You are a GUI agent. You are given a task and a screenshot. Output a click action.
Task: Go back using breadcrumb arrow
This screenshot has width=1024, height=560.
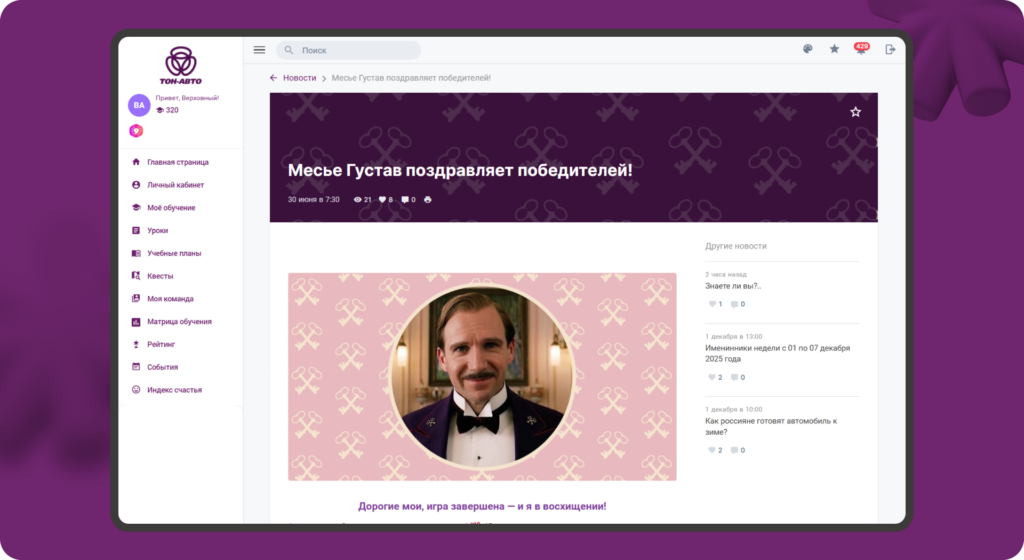tap(274, 78)
